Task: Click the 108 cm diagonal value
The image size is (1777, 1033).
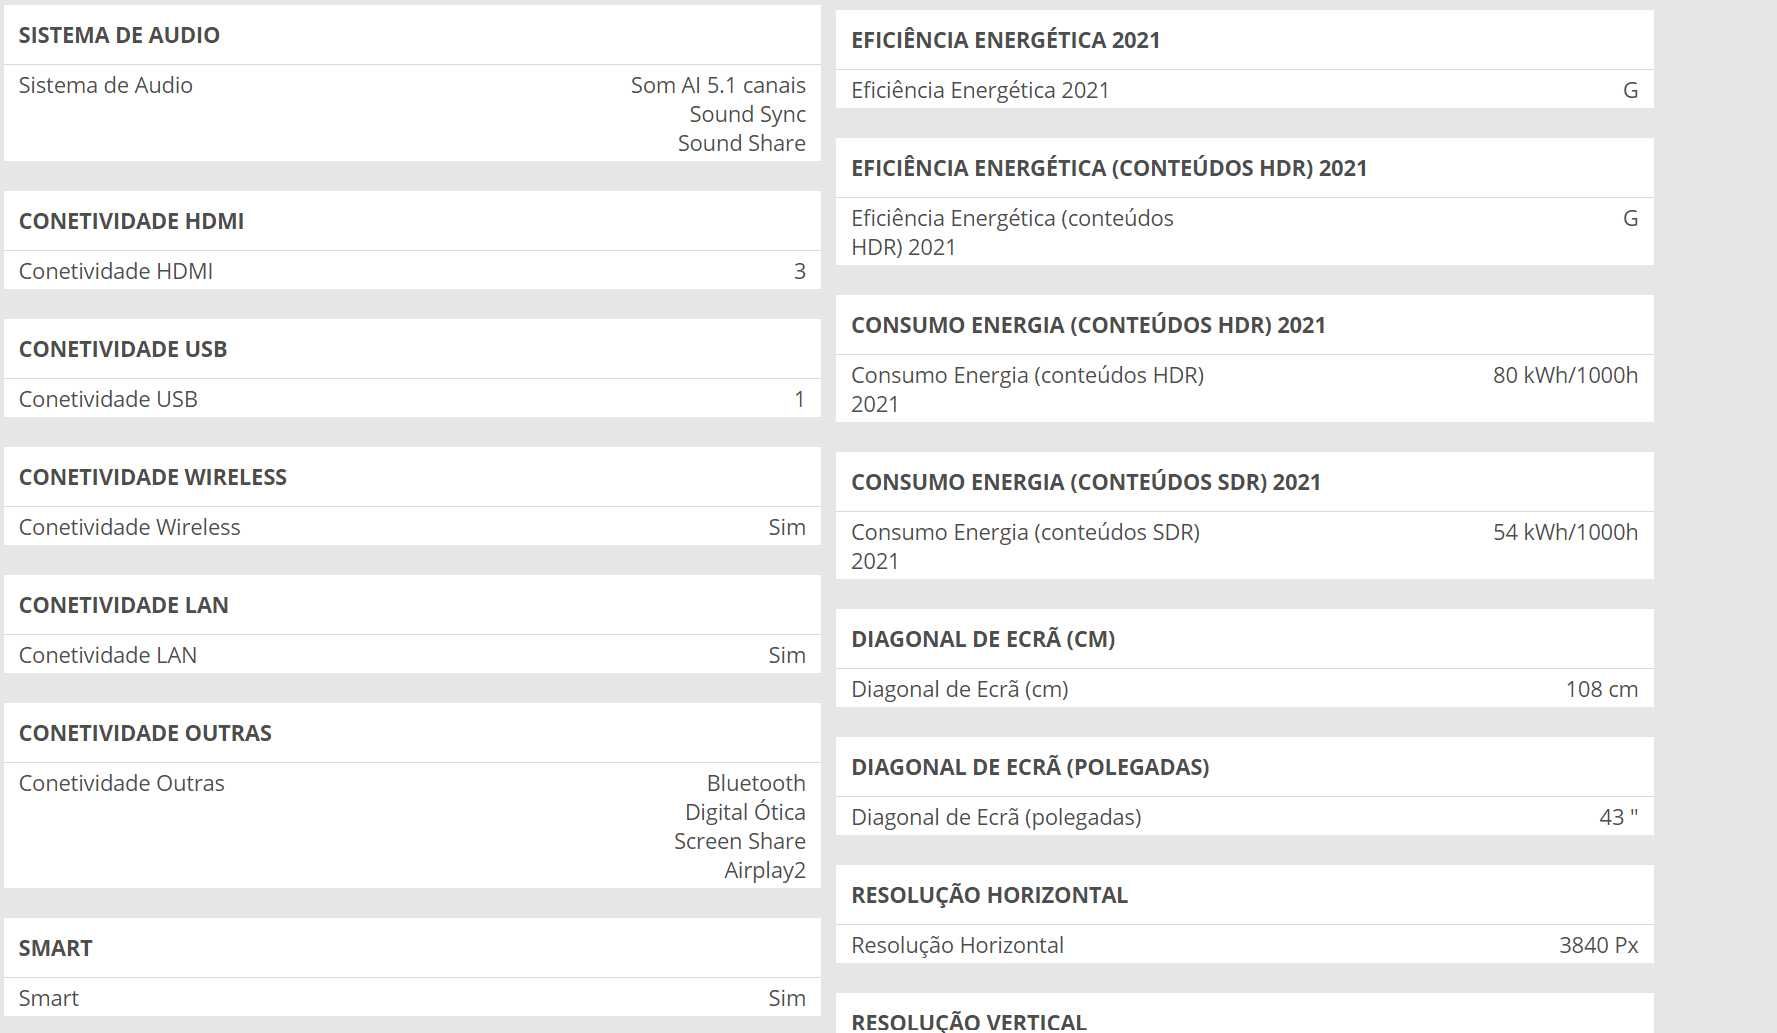Action: click(x=1601, y=689)
